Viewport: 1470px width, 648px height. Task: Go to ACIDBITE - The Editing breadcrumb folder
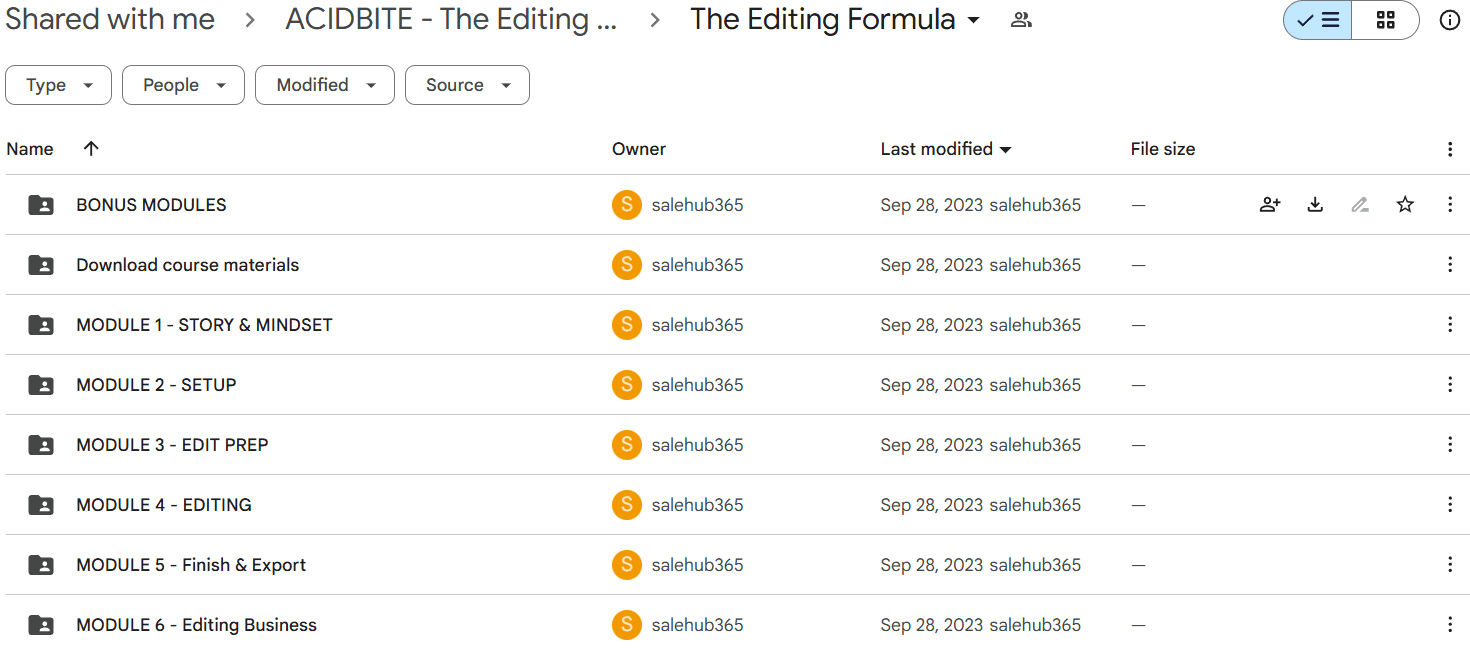pyautogui.click(x=451, y=19)
